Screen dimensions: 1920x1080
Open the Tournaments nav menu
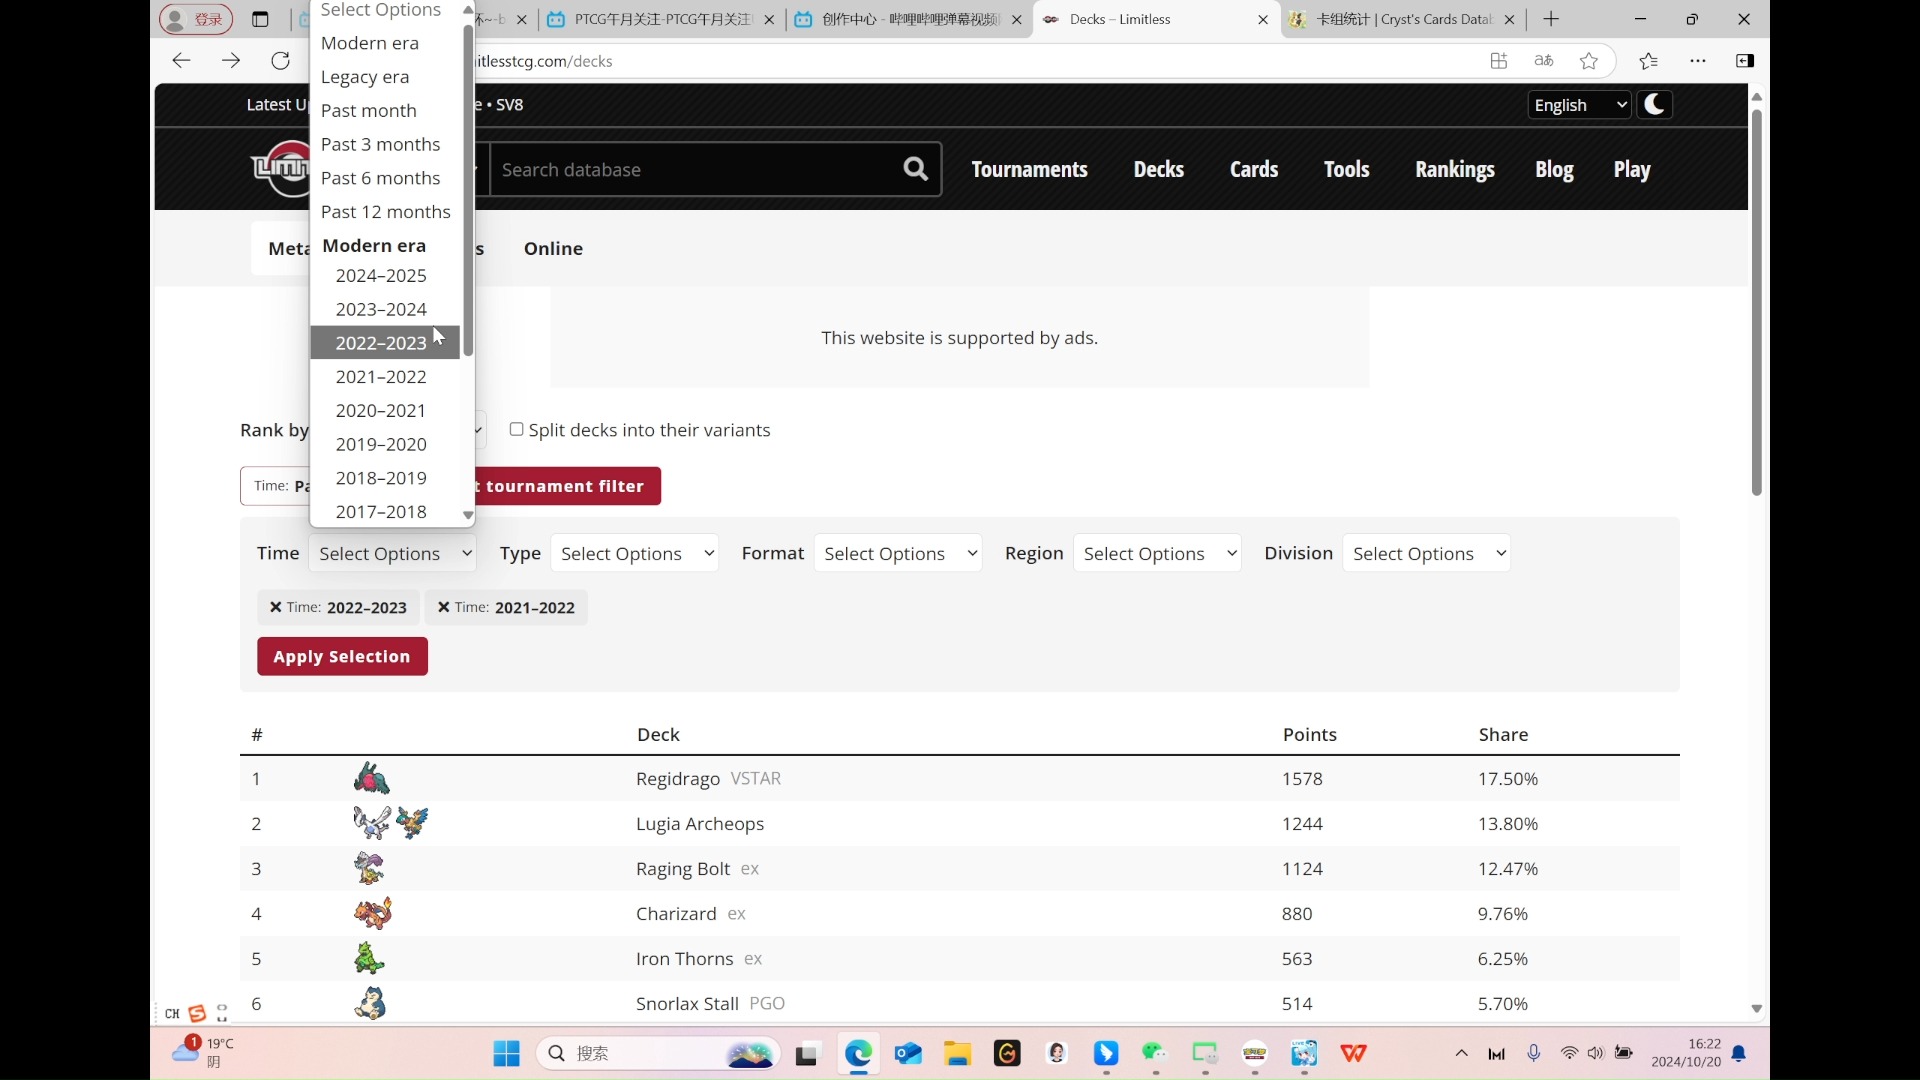coord(1029,169)
